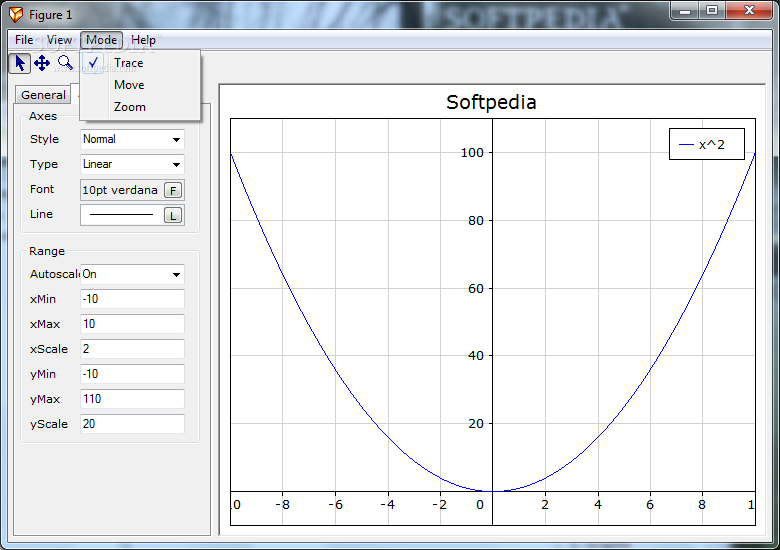Choose Trace in the Mode menu
Viewport: 780px width, 550px height.
pos(140,63)
